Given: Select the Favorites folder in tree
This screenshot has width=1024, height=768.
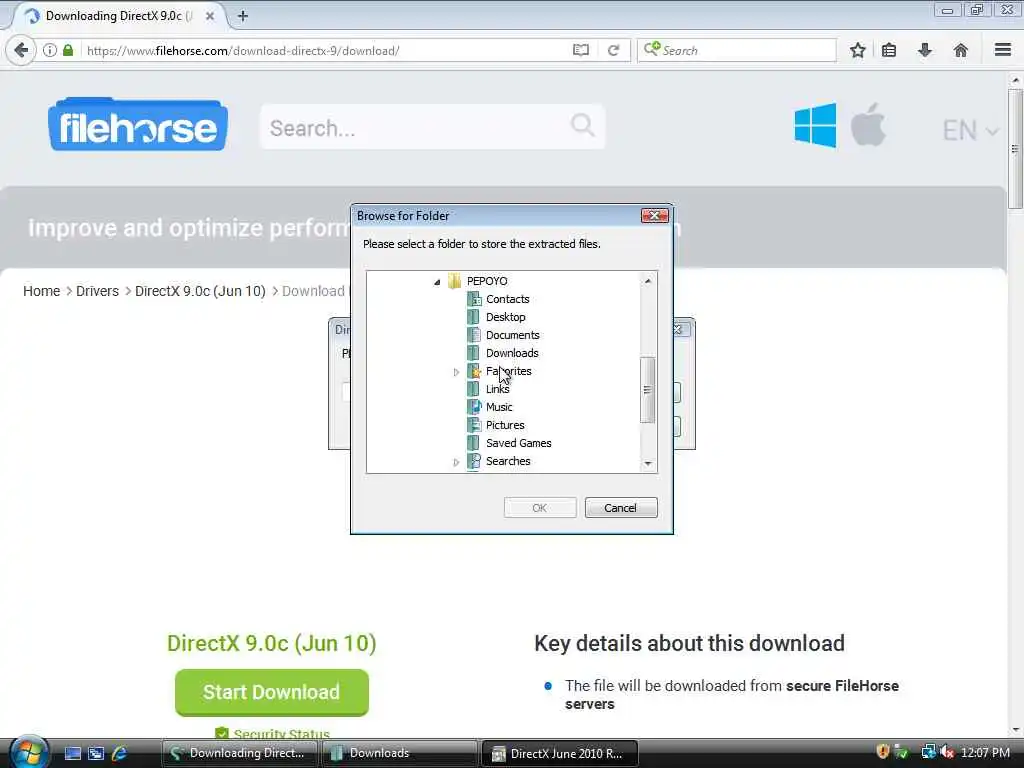Looking at the screenshot, I should (x=508, y=371).
